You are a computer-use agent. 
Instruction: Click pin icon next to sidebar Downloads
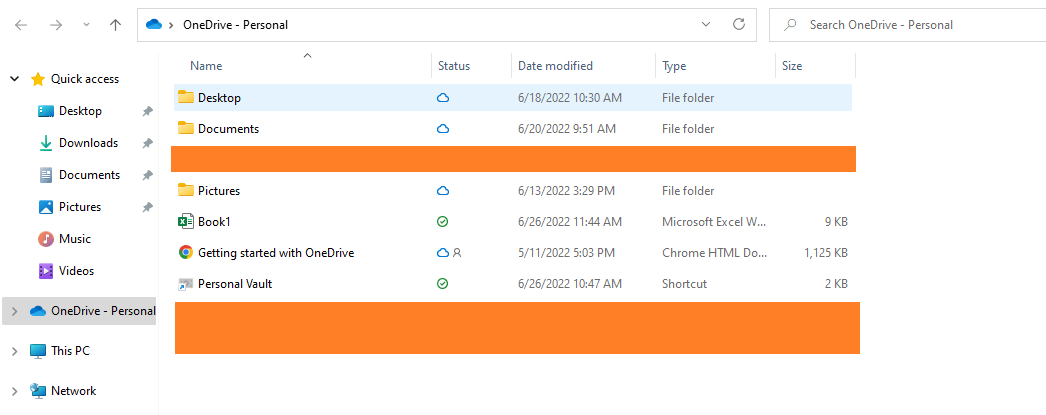point(147,143)
